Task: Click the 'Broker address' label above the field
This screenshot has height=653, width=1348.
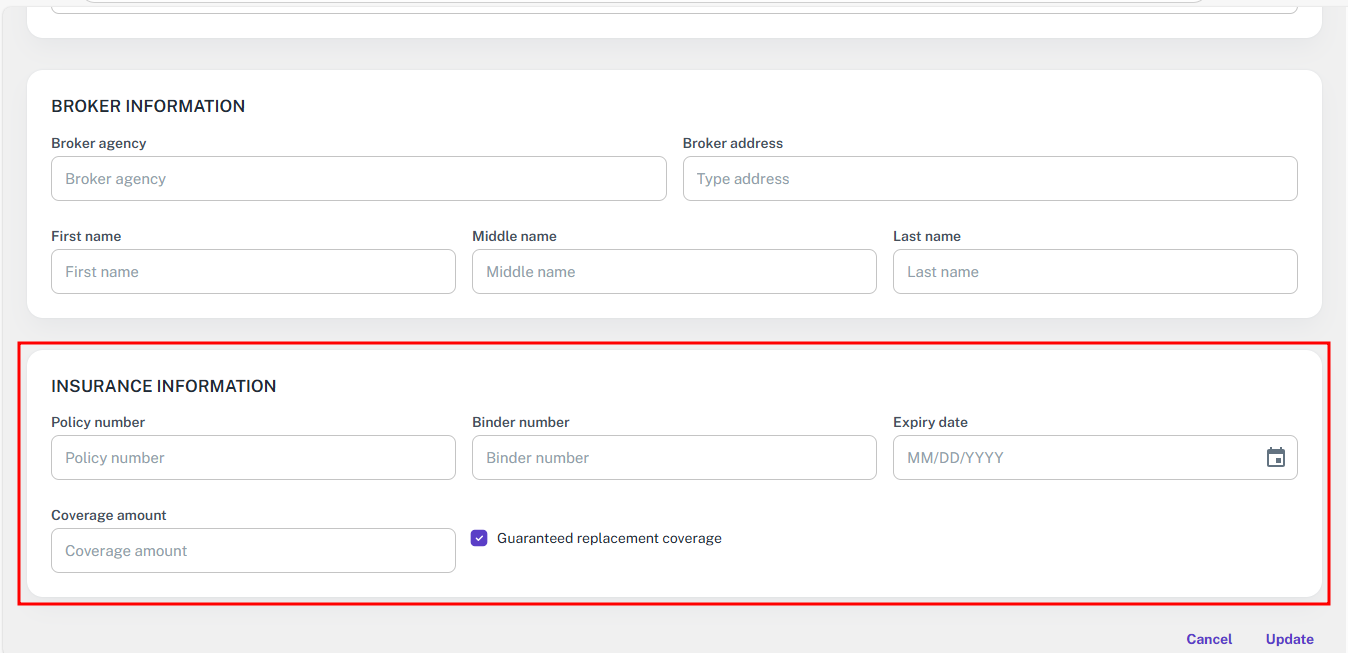Action: 733,143
